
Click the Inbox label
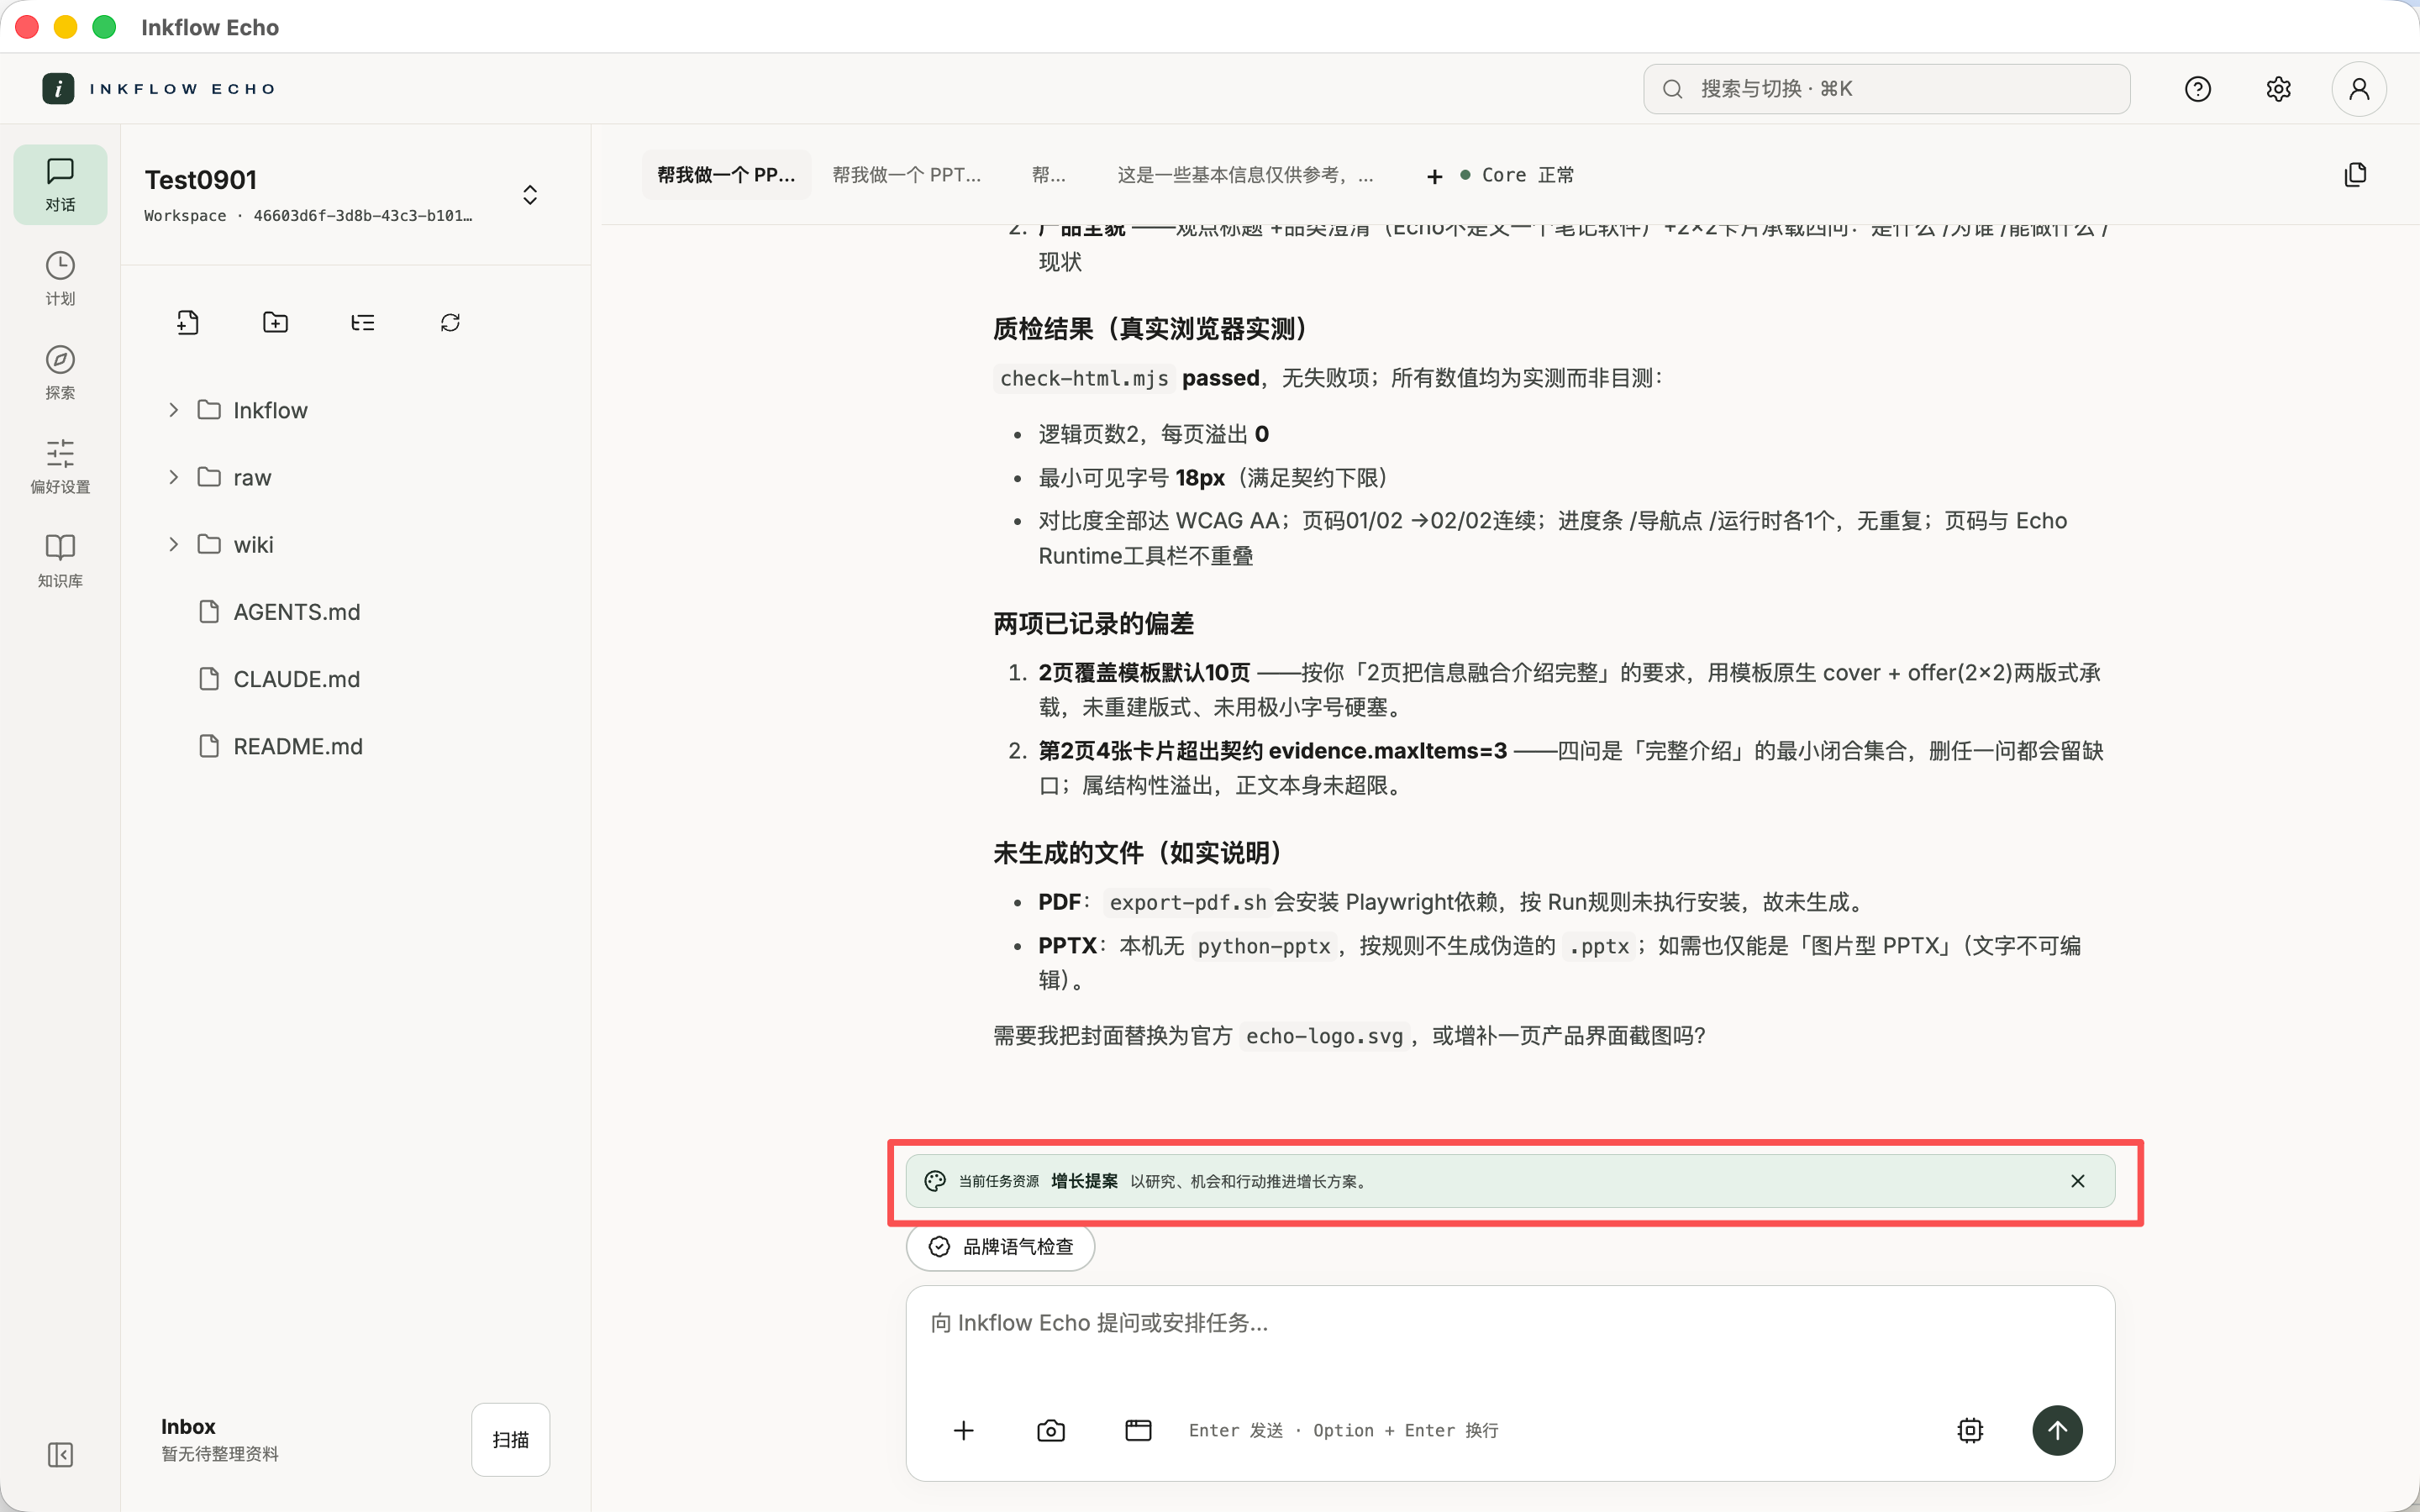tap(188, 1426)
